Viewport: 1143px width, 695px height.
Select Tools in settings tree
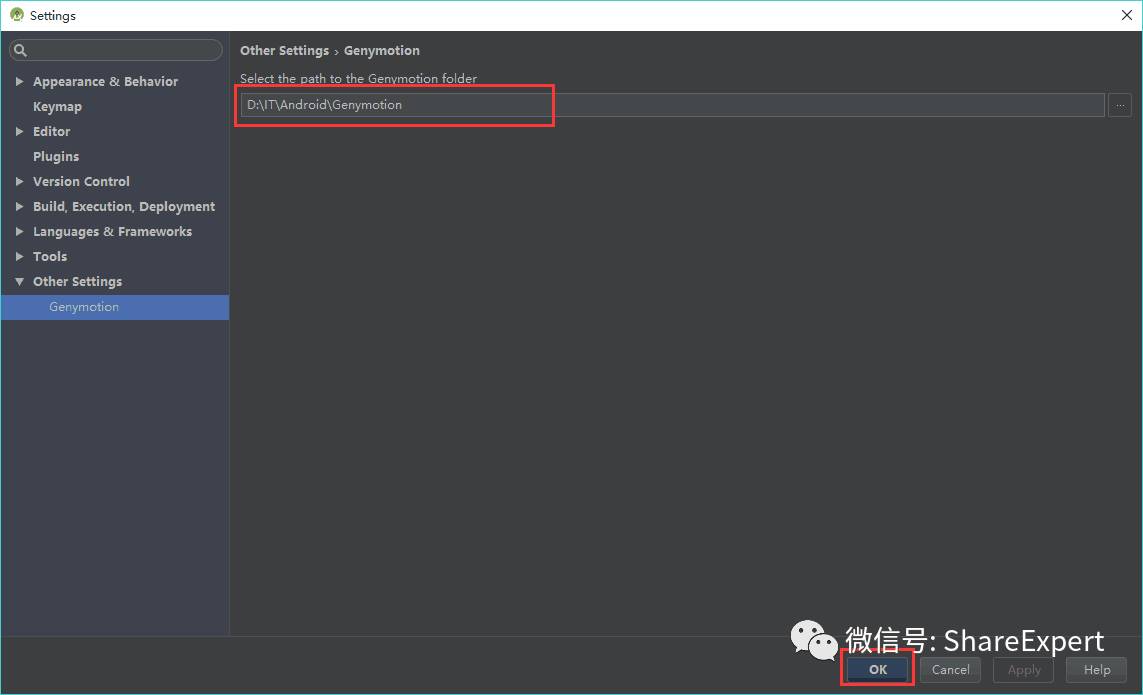click(x=50, y=257)
